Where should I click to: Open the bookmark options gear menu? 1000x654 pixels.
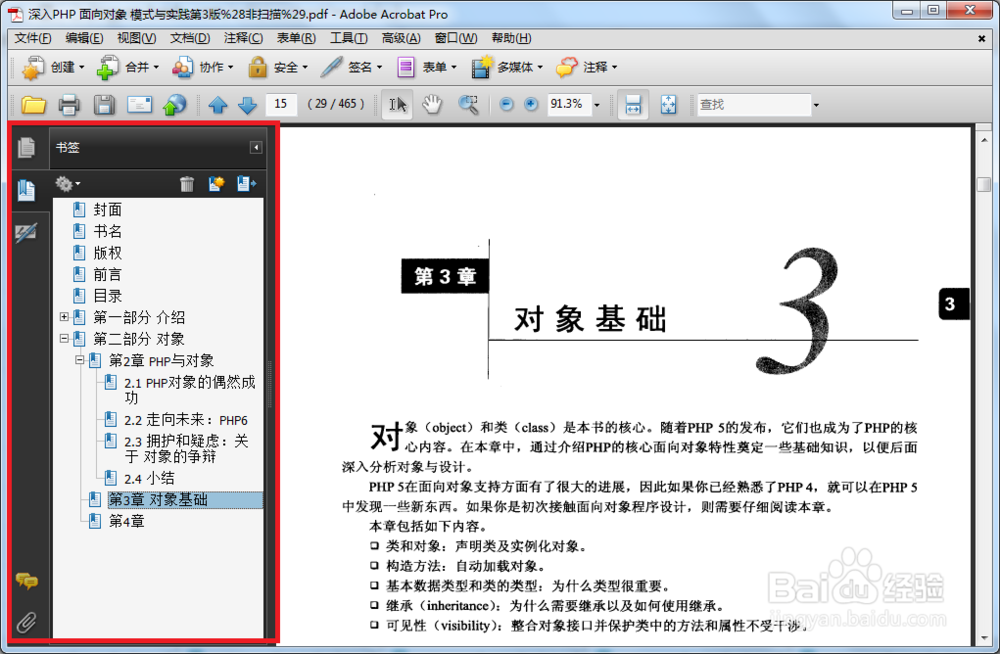[x=66, y=184]
